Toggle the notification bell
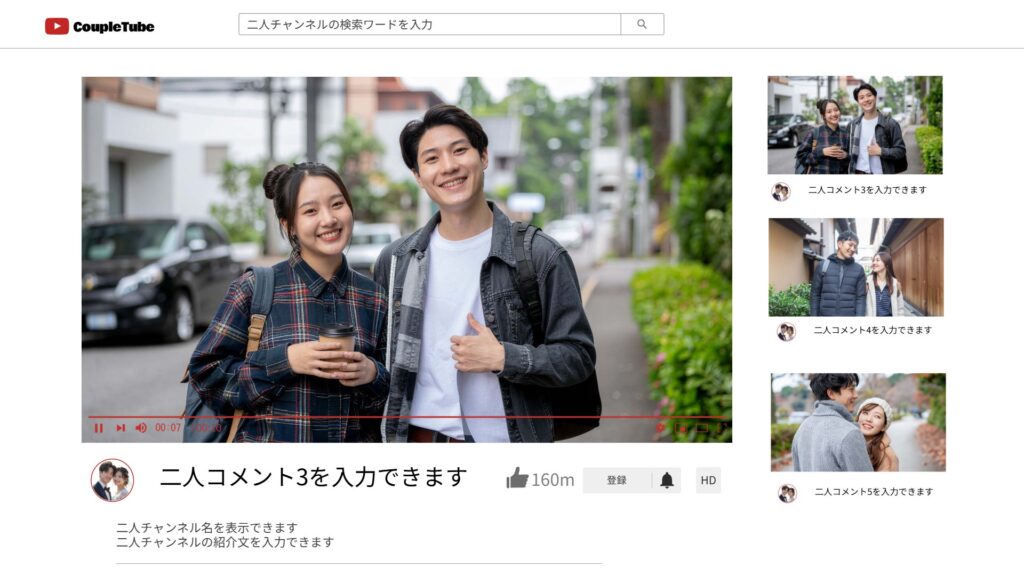Image resolution: width=1024 pixels, height=576 pixels. (667, 480)
